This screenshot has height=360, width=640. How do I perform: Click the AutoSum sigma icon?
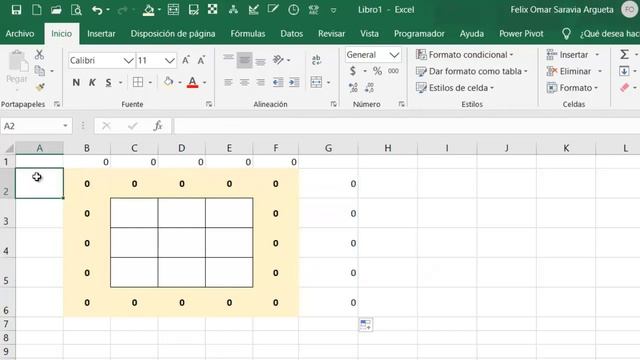click(x=624, y=54)
